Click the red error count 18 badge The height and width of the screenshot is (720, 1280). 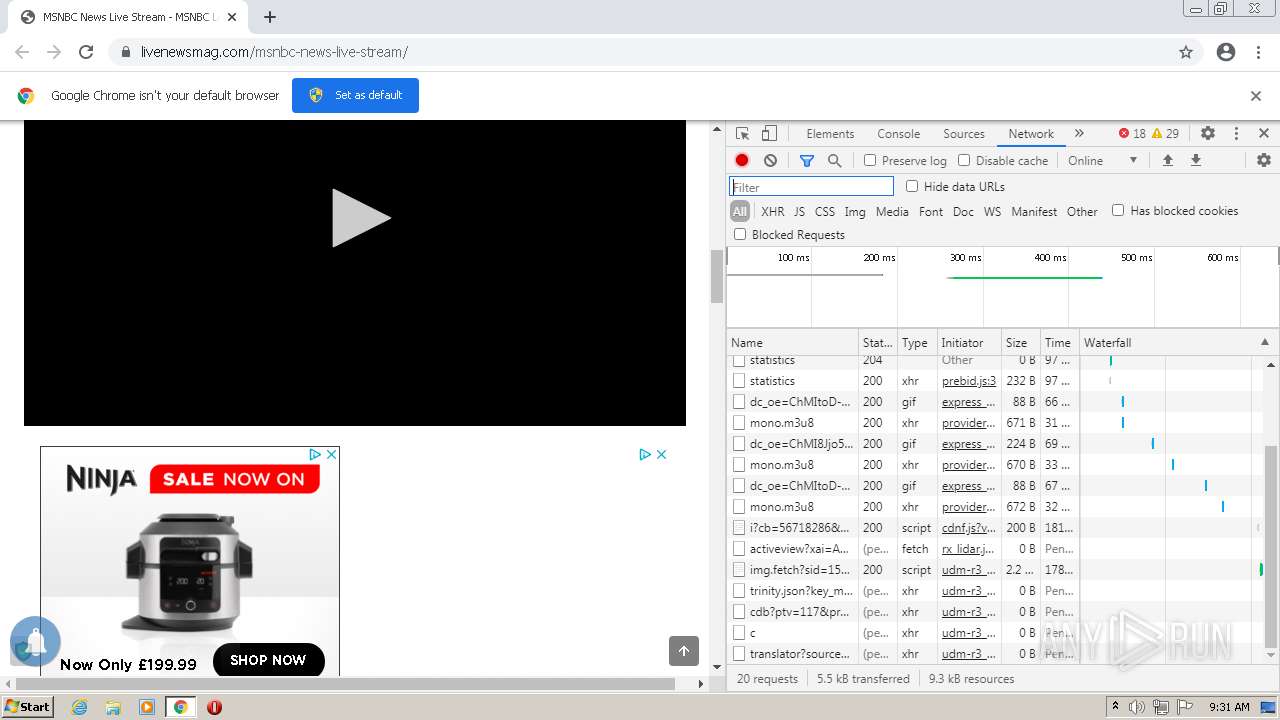click(1132, 133)
